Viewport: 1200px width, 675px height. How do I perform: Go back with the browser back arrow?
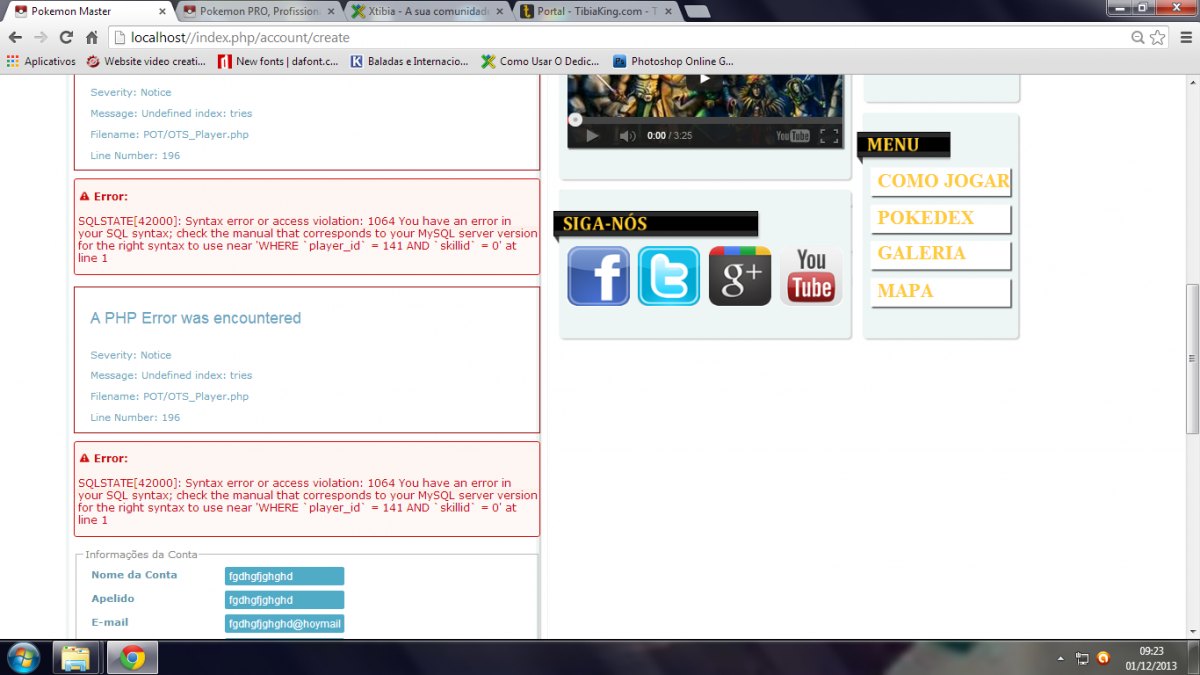click(x=15, y=37)
